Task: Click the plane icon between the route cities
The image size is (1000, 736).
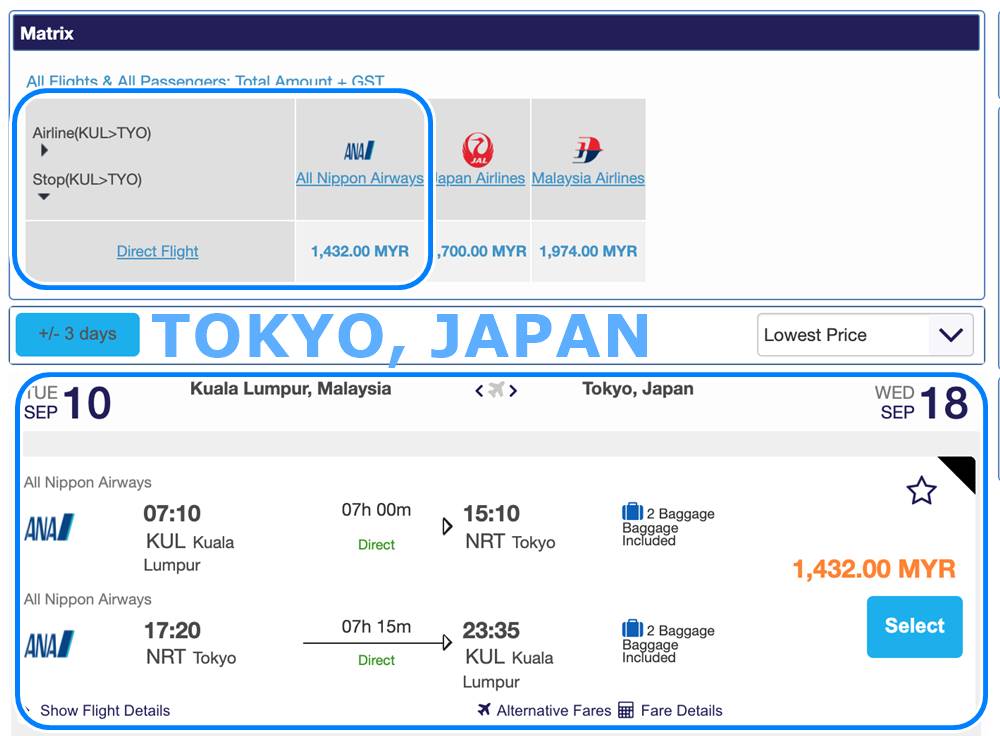Action: pyautogui.click(x=496, y=389)
